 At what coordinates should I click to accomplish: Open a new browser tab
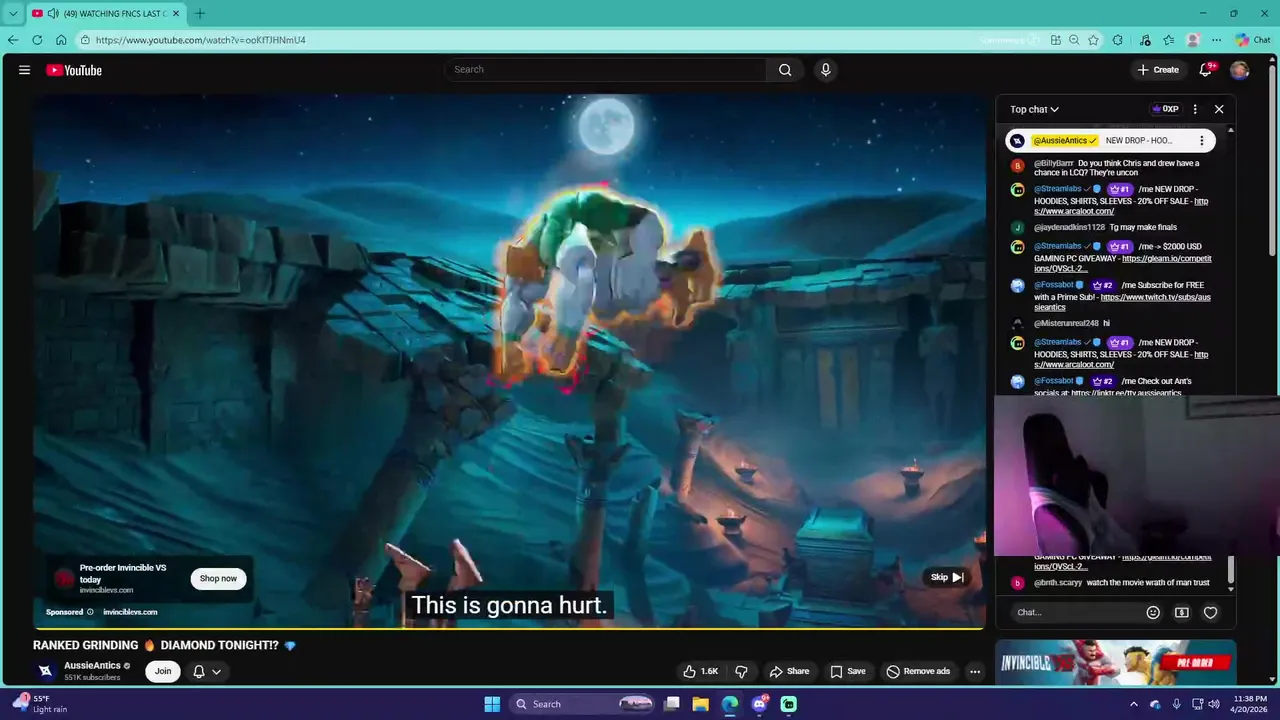pyautogui.click(x=199, y=13)
